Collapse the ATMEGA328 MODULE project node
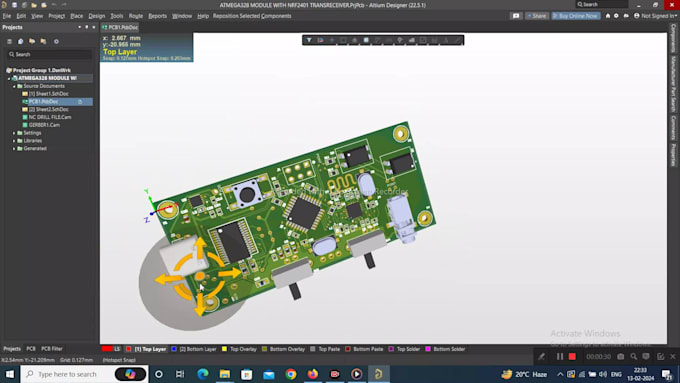Screen dimensions: 680x383 pyautogui.click(x=9, y=79)
